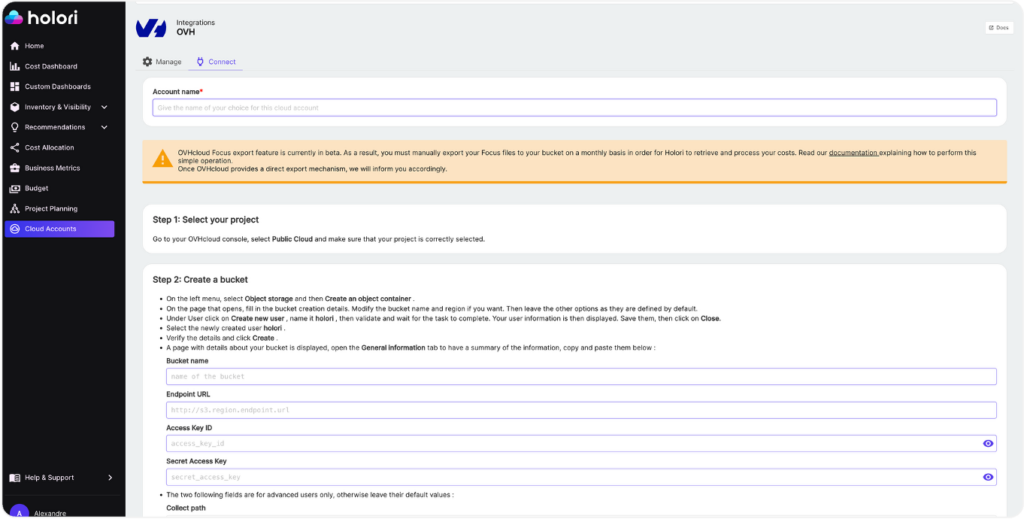Navigate to Project Planning

coord(51,209)
